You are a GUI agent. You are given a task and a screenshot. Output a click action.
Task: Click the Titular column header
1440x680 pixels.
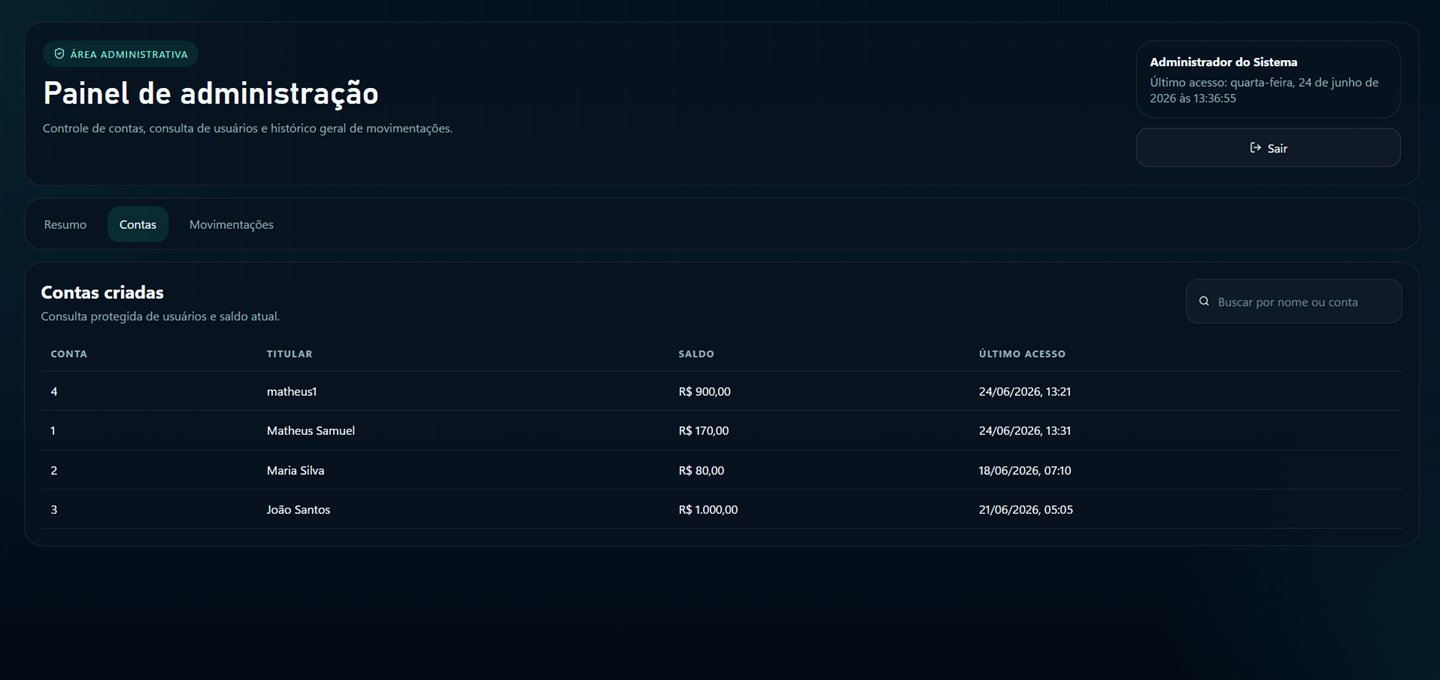click(x=290, y=354)
